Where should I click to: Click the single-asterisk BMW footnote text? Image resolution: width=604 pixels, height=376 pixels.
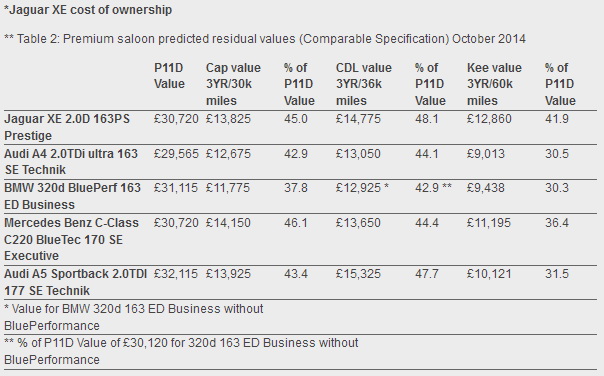pyautogui.click(x=134, y=317)
